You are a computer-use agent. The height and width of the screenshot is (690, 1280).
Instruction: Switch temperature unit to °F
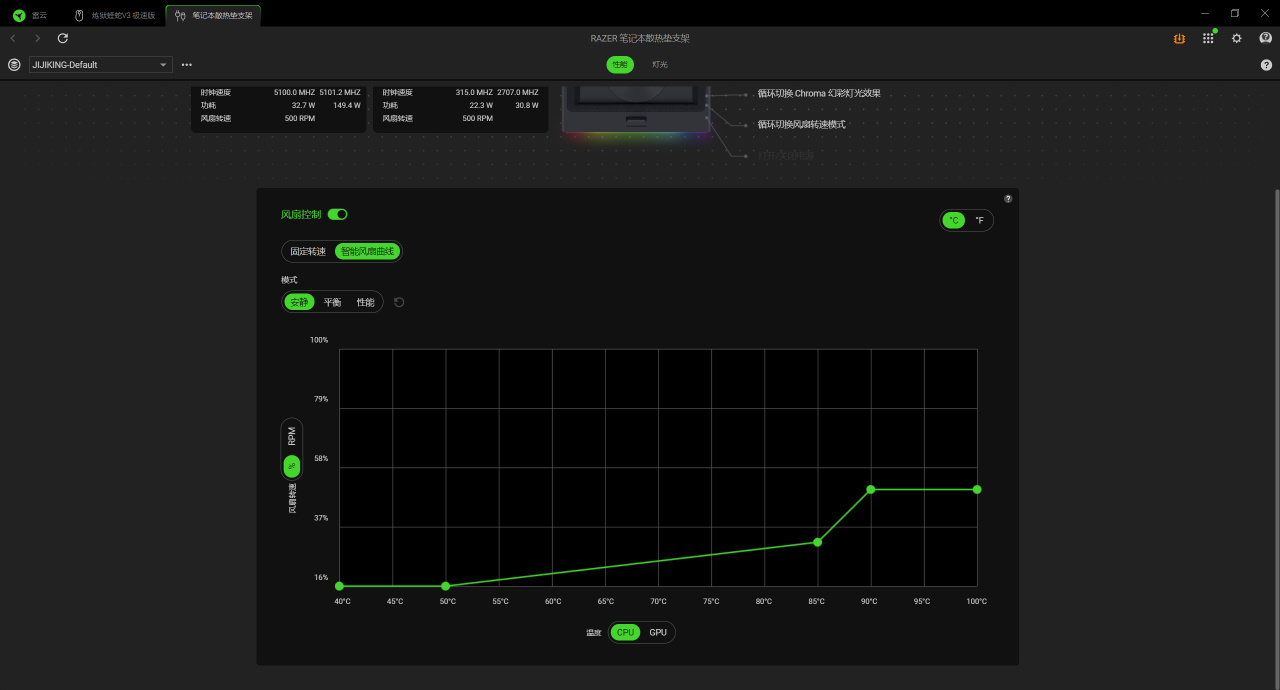tap(979, 220)
